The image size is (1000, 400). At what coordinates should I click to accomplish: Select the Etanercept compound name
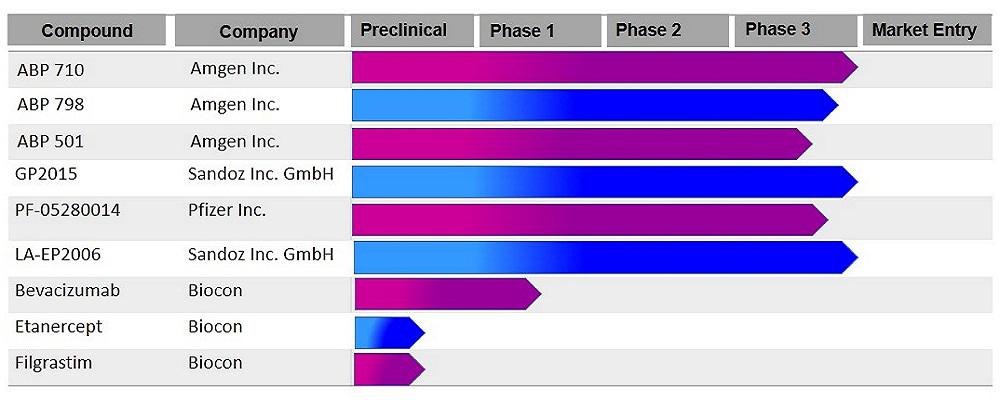point(59,327)
